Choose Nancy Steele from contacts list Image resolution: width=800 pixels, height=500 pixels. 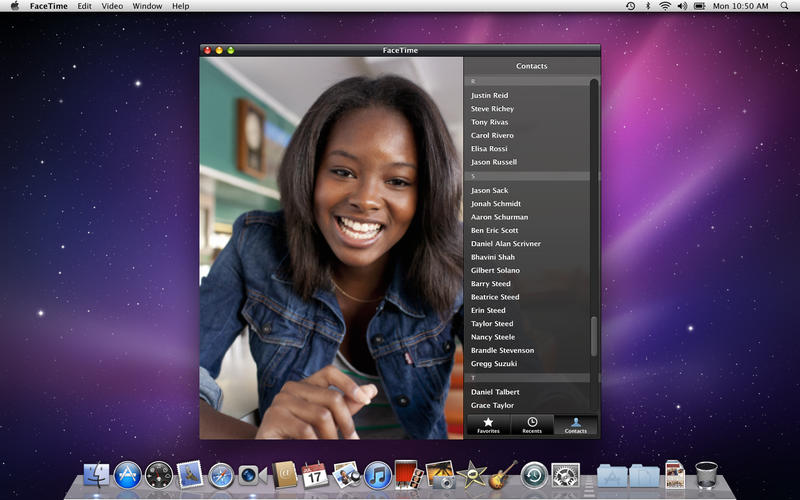pos(493,337)
